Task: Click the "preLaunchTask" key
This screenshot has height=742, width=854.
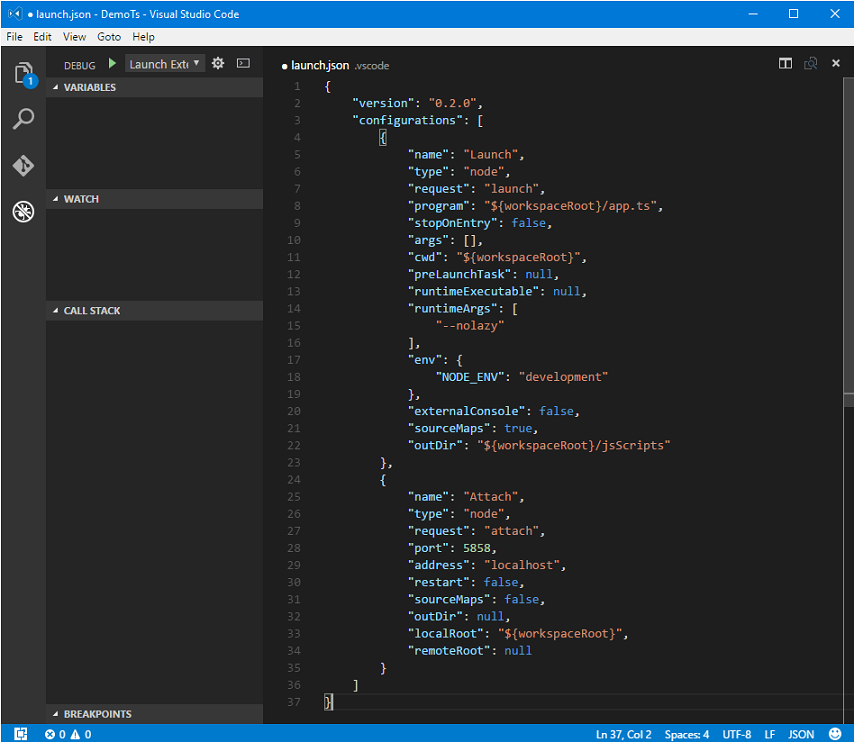Action: 459,274
